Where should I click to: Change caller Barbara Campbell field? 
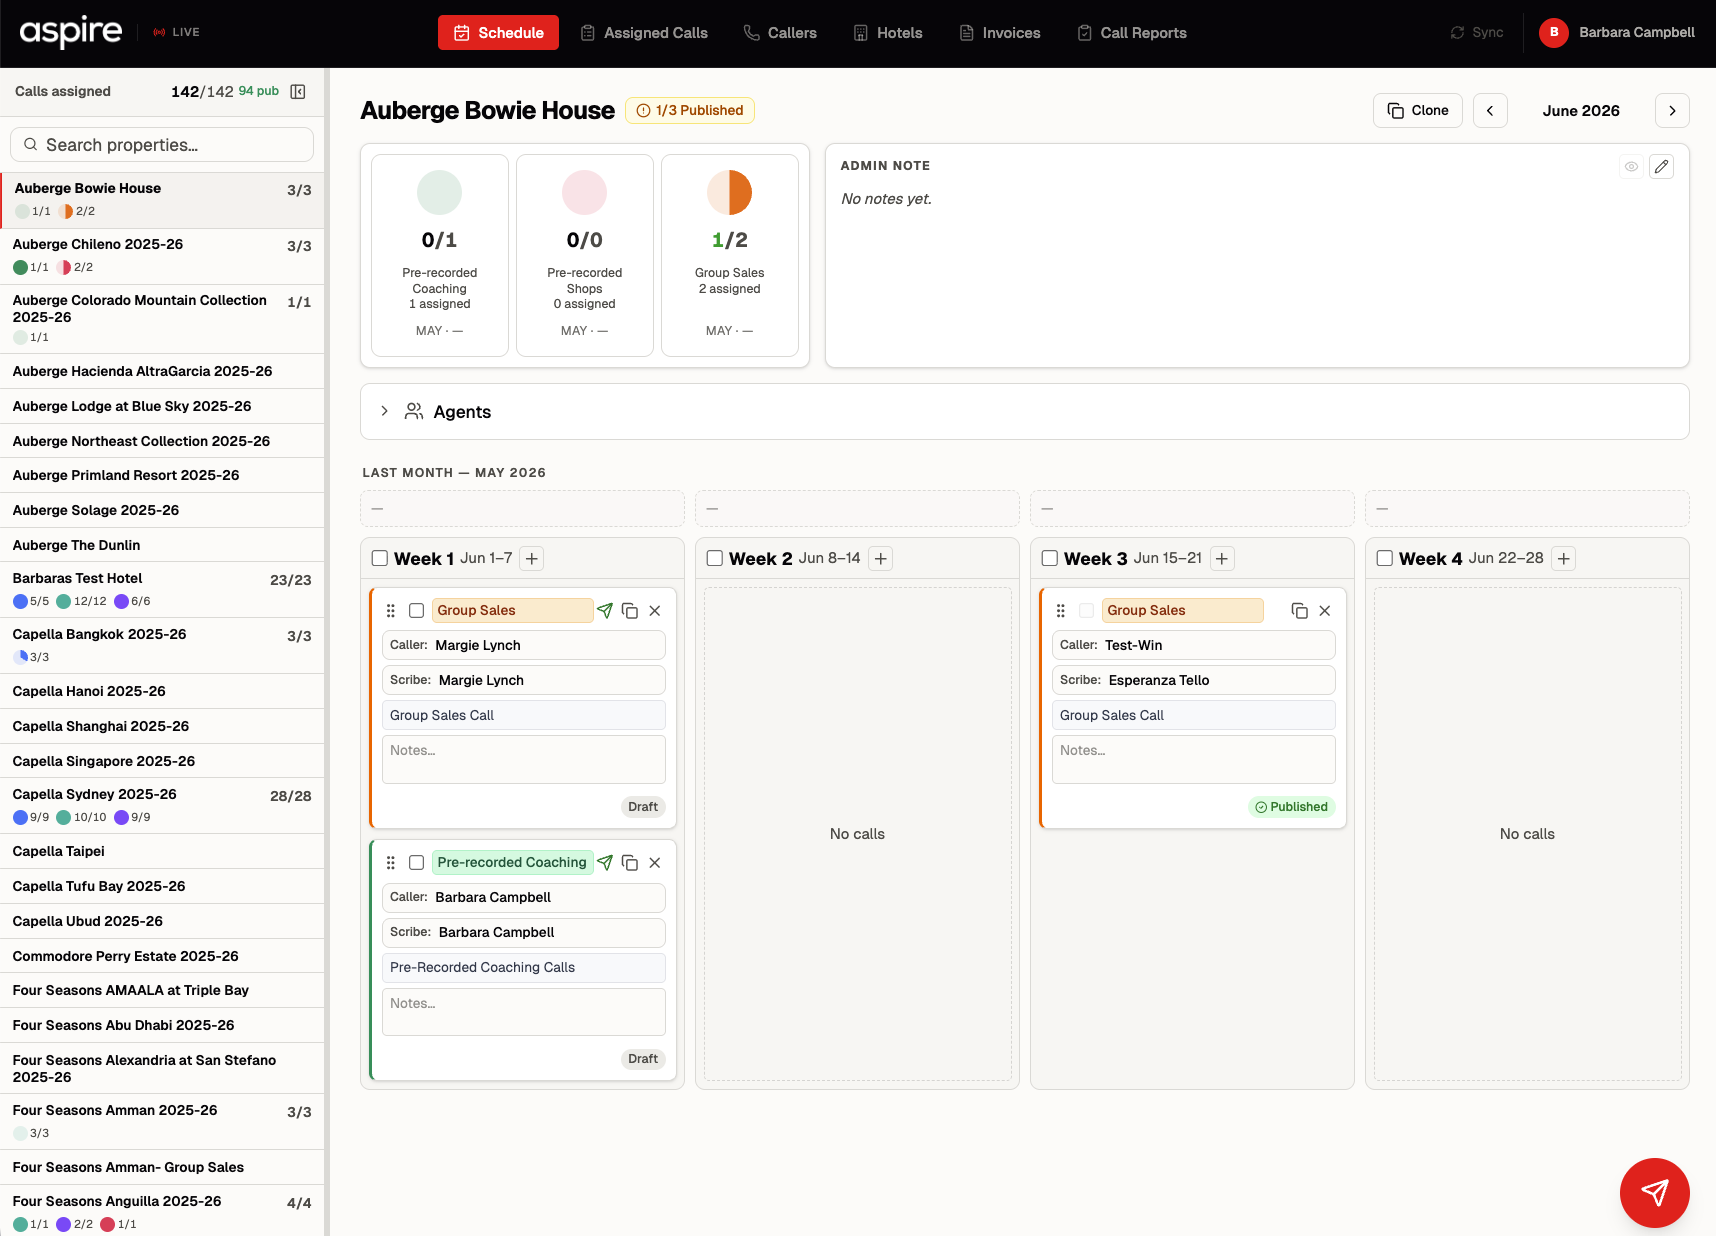coord(524,898)
